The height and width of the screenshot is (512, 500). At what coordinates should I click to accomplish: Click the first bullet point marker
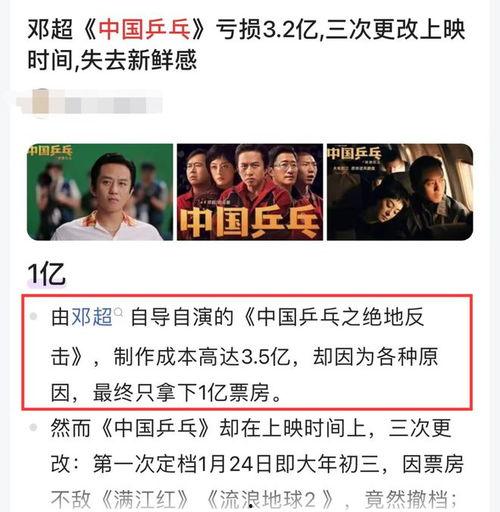pyautogui.click(x=33, y=316)
